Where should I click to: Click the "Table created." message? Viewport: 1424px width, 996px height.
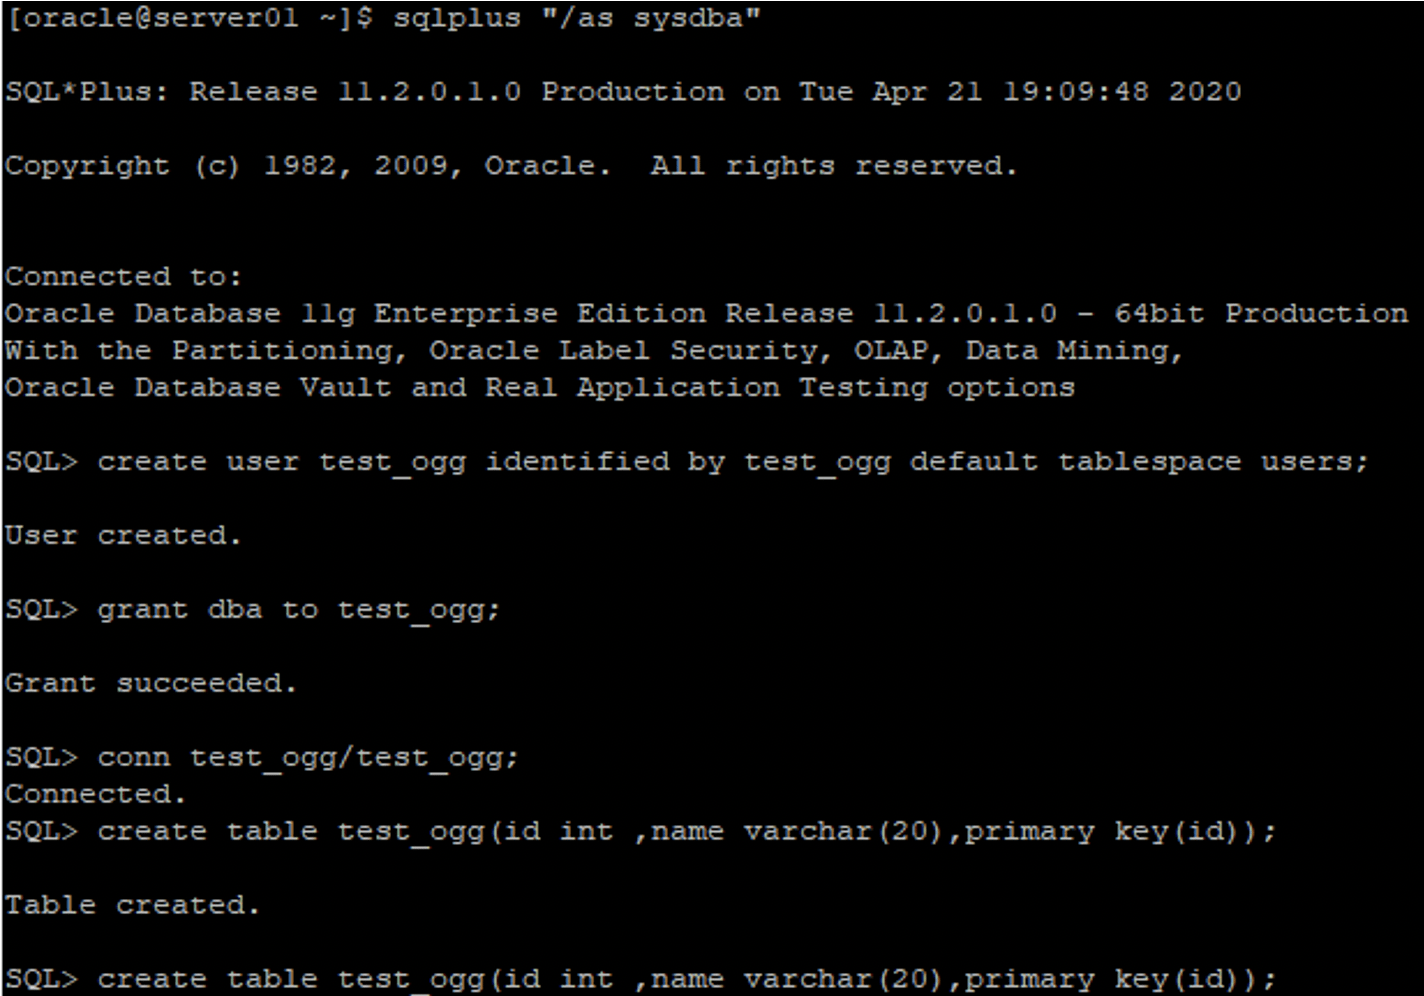point(132,905)
